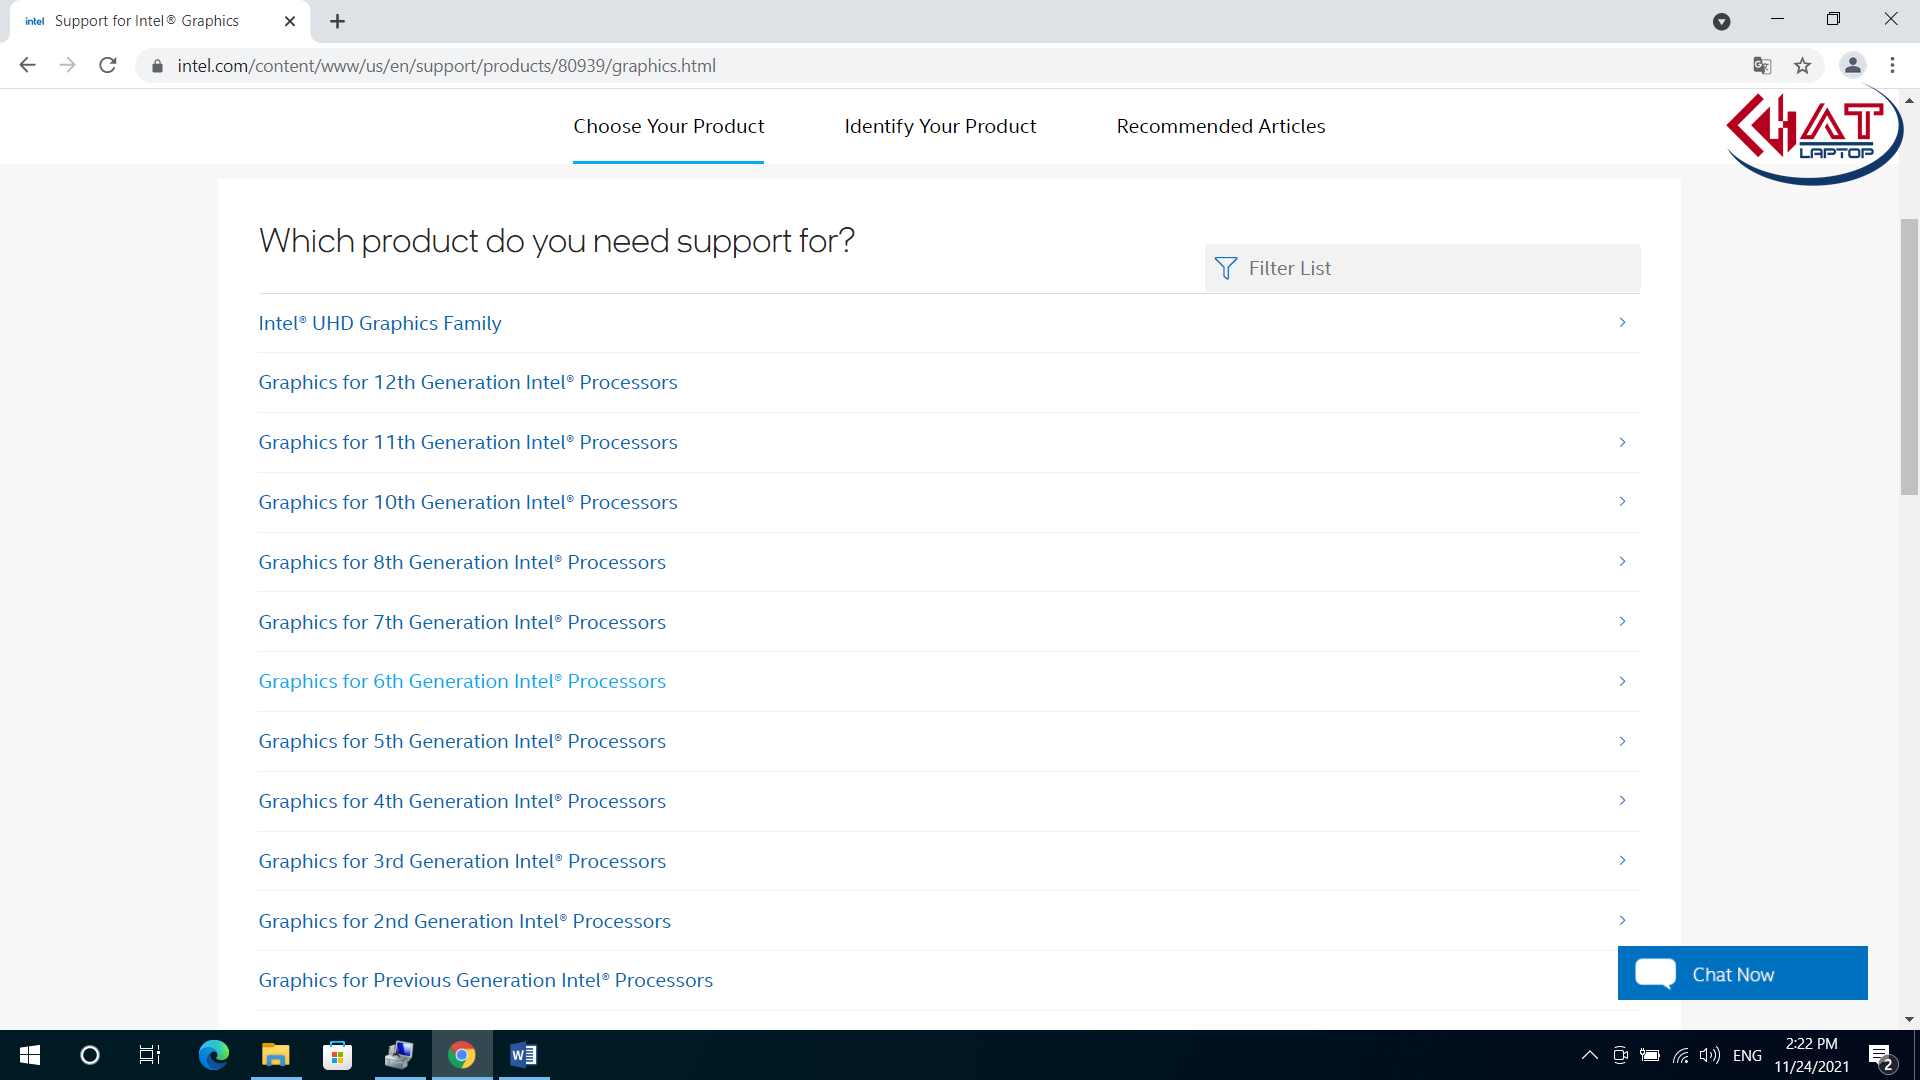The image size is (1920, 1080).
Task: Click the scrollbar down arrow
Action: click(1909, 1019)
